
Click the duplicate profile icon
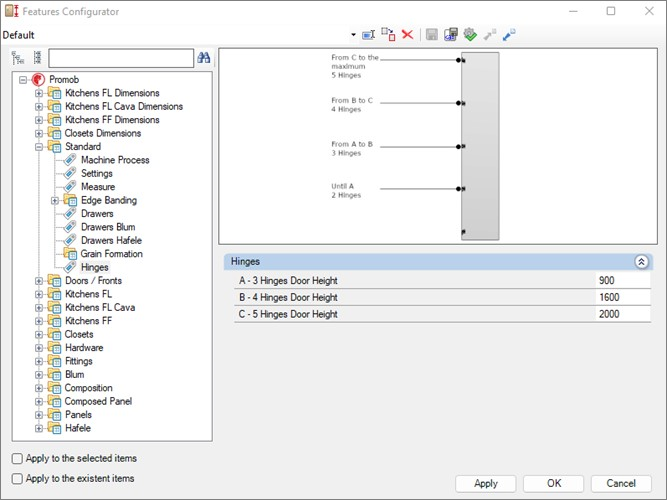click(388, 34)
